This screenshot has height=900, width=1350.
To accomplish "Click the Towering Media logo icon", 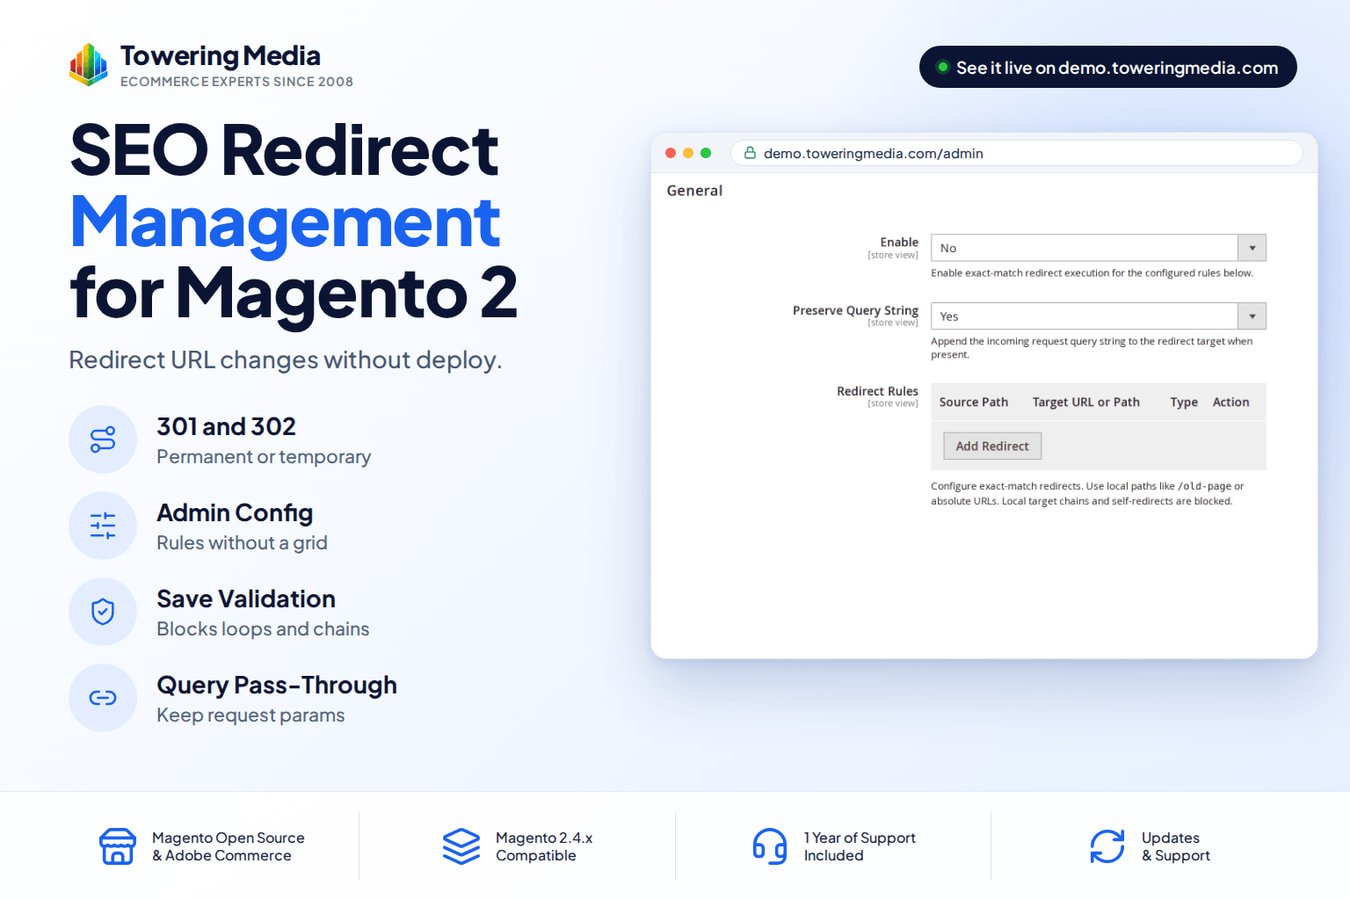I will tap(88, 64).
